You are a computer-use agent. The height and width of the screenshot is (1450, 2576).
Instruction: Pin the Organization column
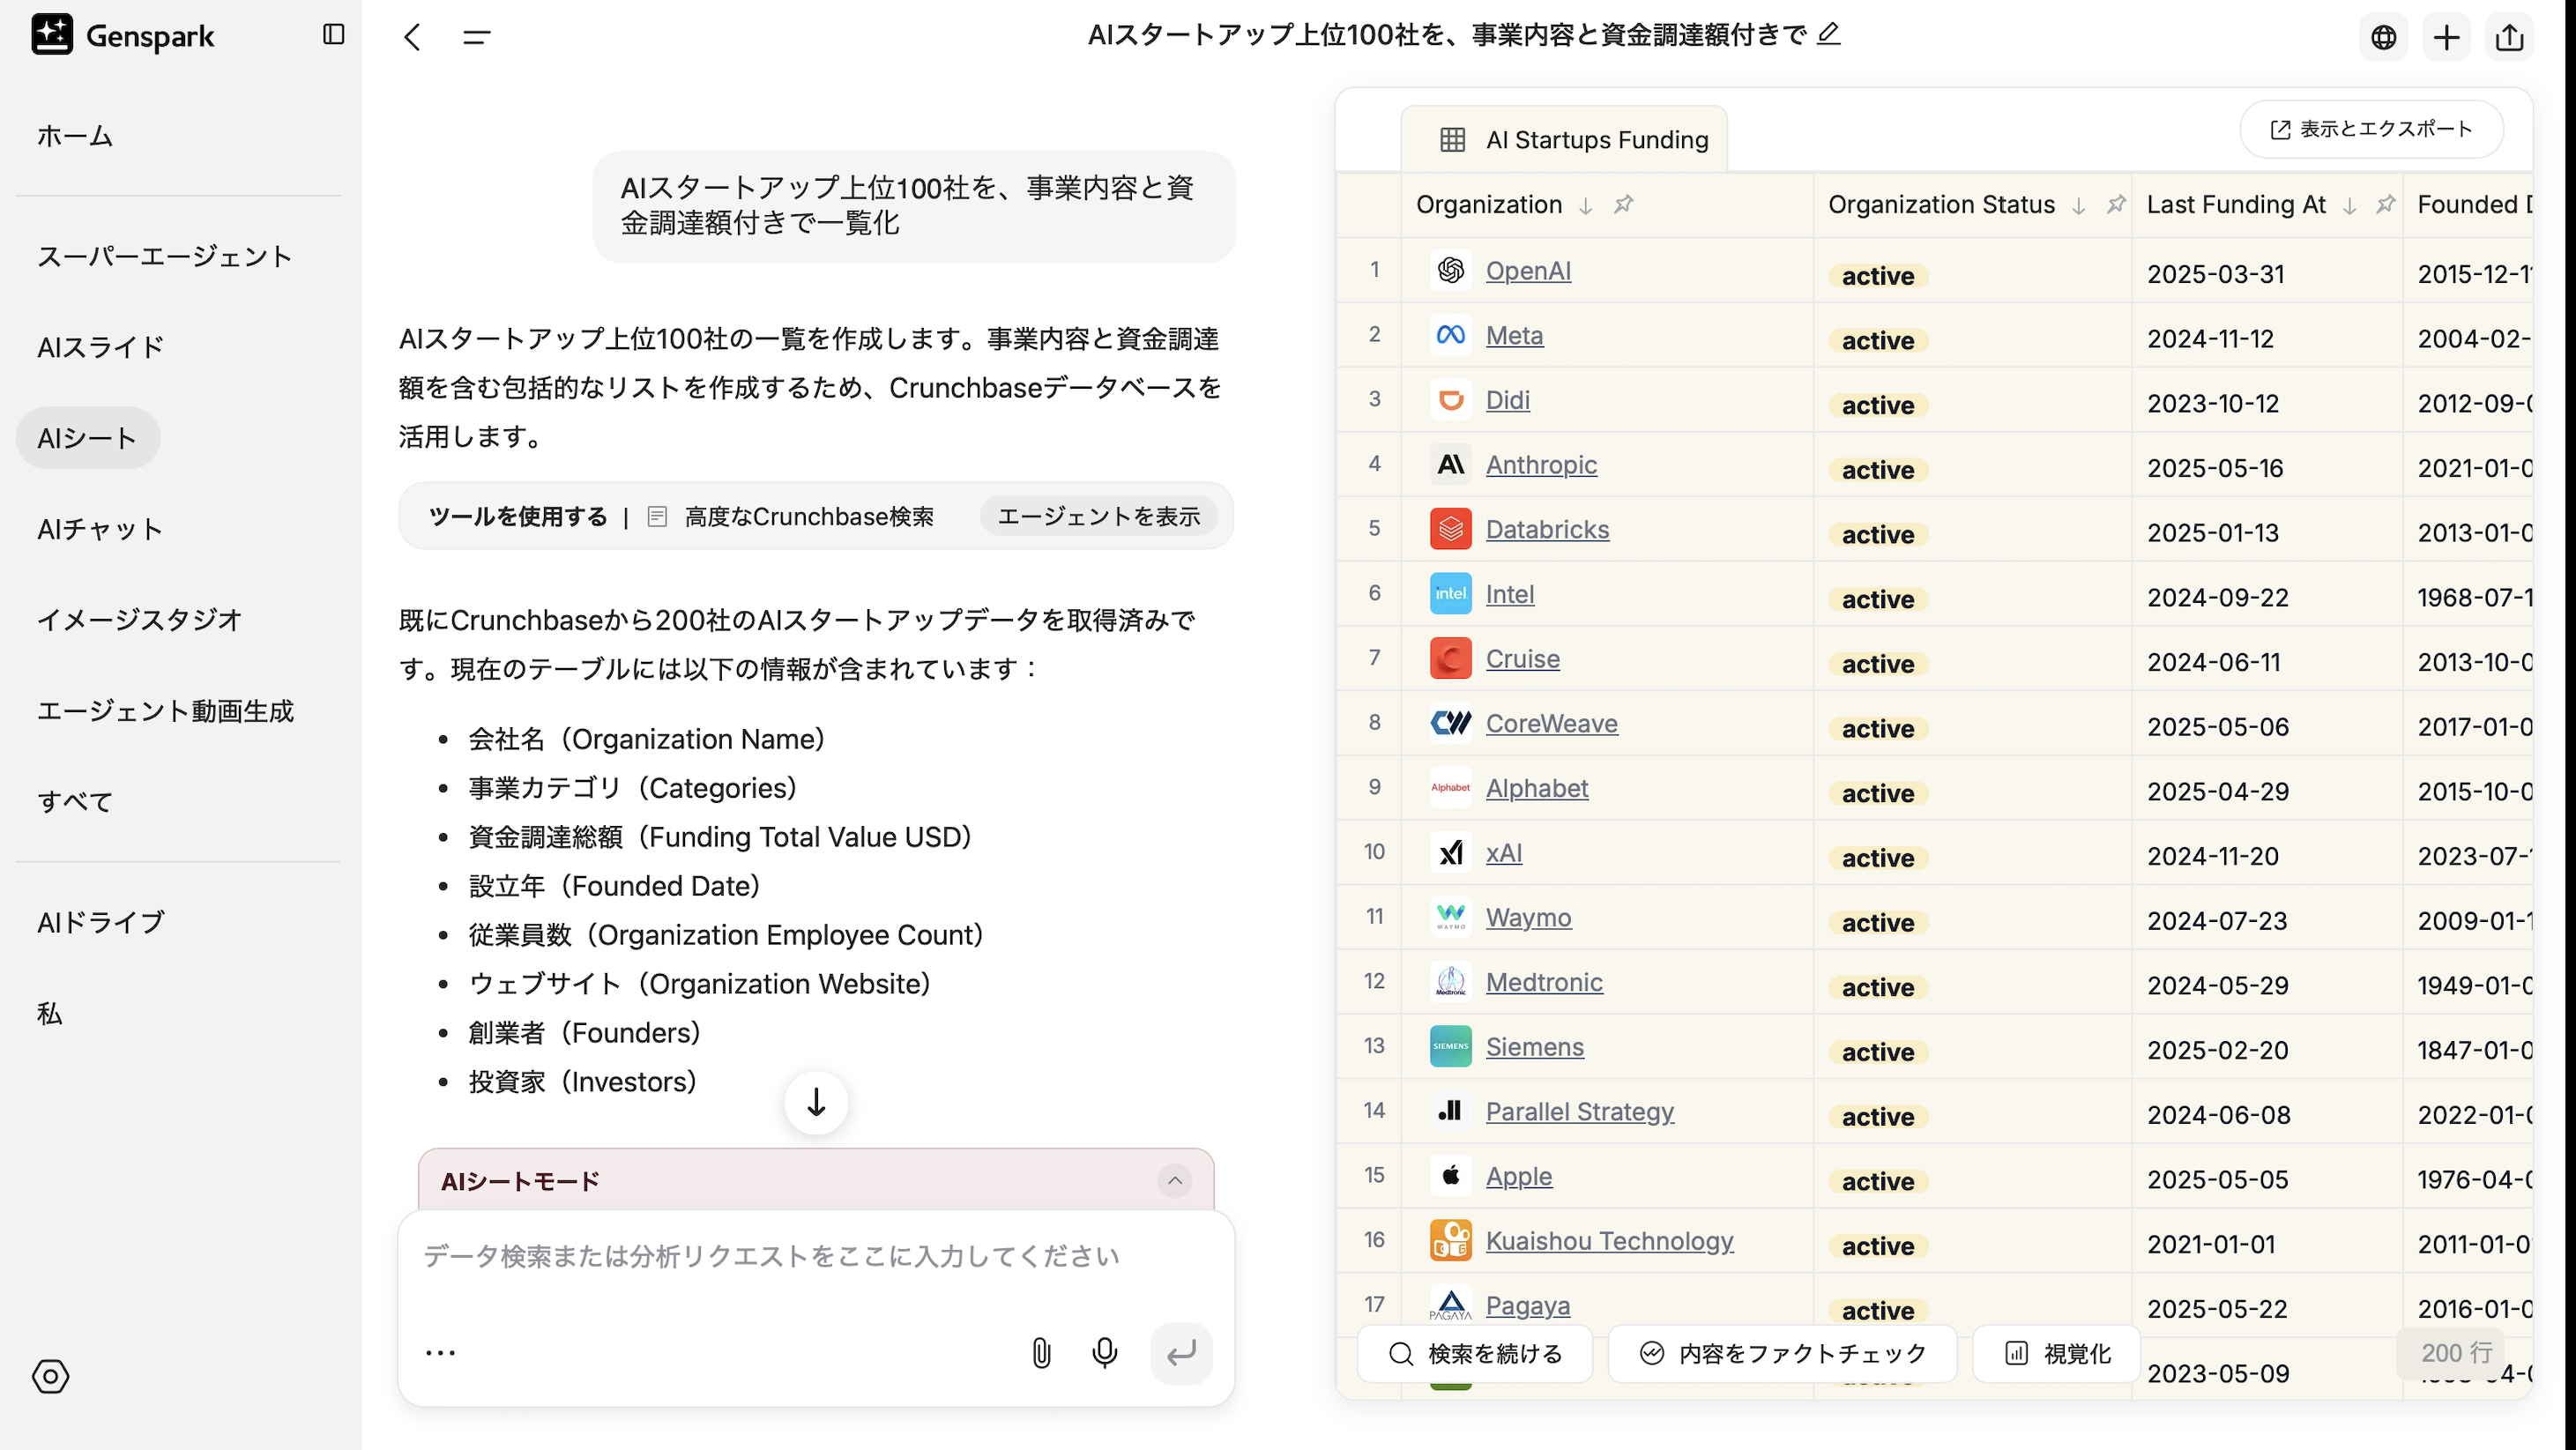[1623, 204]
